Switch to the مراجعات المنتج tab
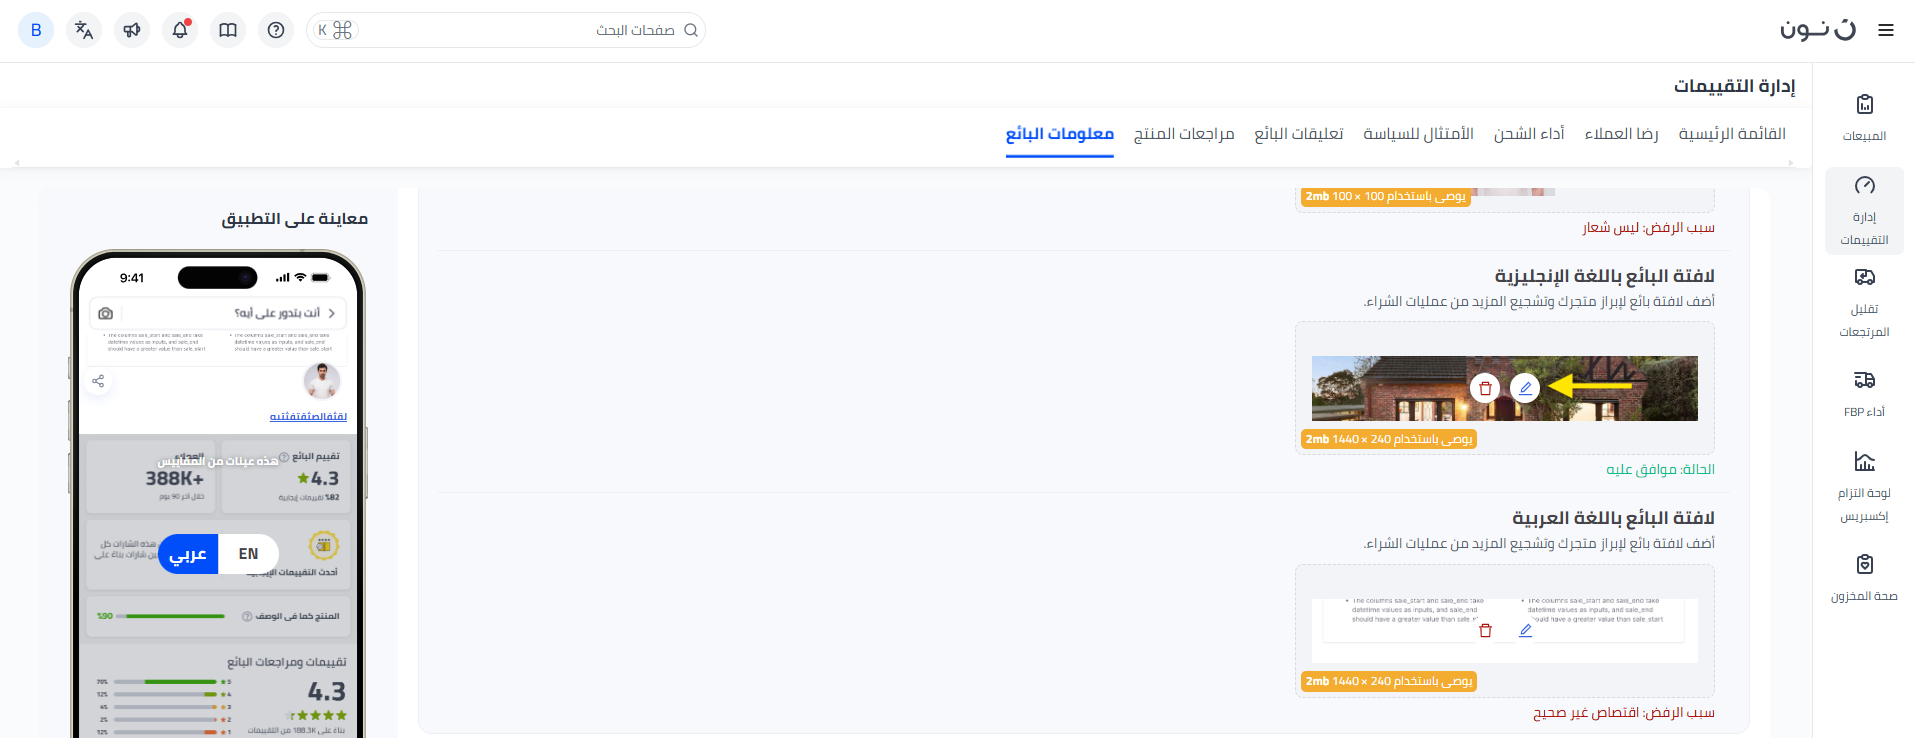Screen dimensions: 1915x738 (x=1184, y=134)
